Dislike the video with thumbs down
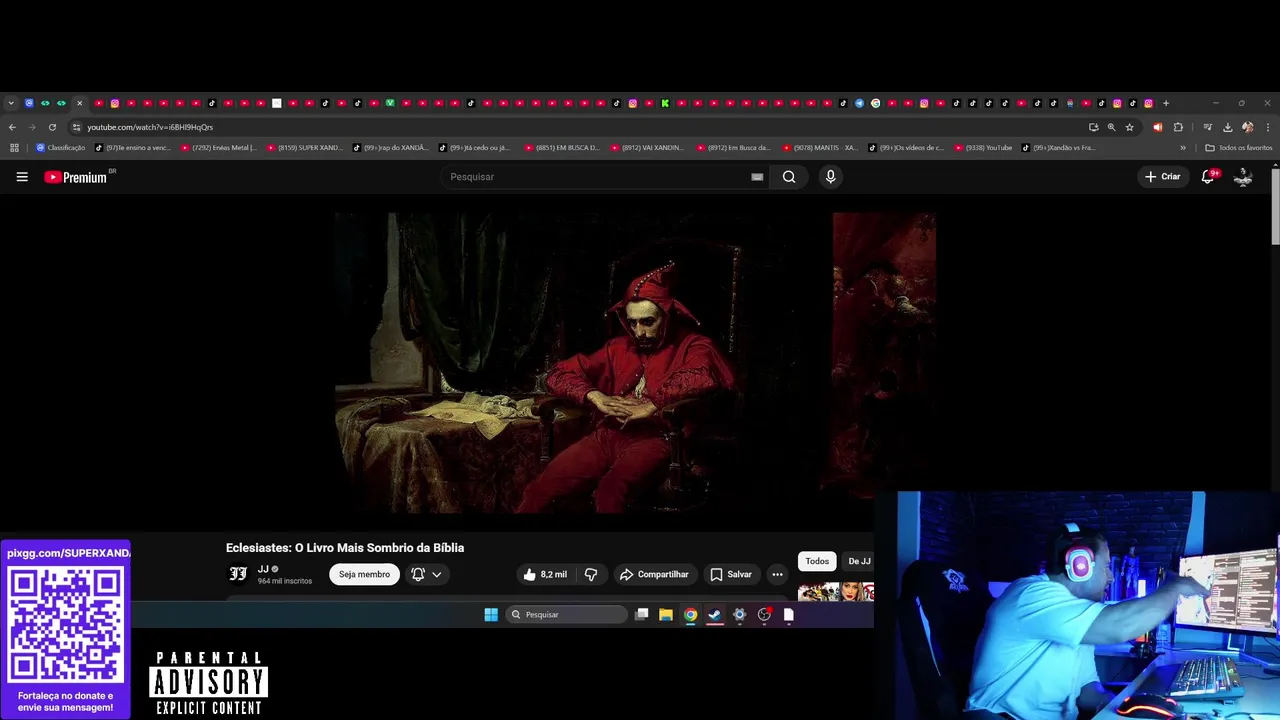The image size is (1280, 720). pyautogui.click(x=591, y=574)
